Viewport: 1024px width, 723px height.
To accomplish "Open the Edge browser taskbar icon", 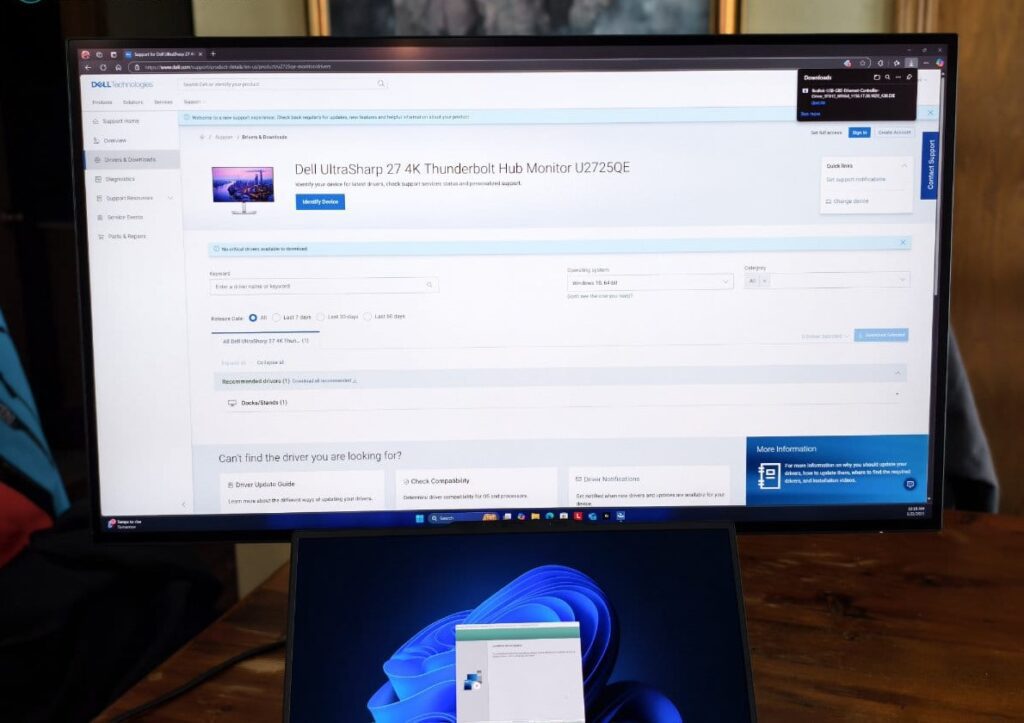I will (x=550, y=516).
